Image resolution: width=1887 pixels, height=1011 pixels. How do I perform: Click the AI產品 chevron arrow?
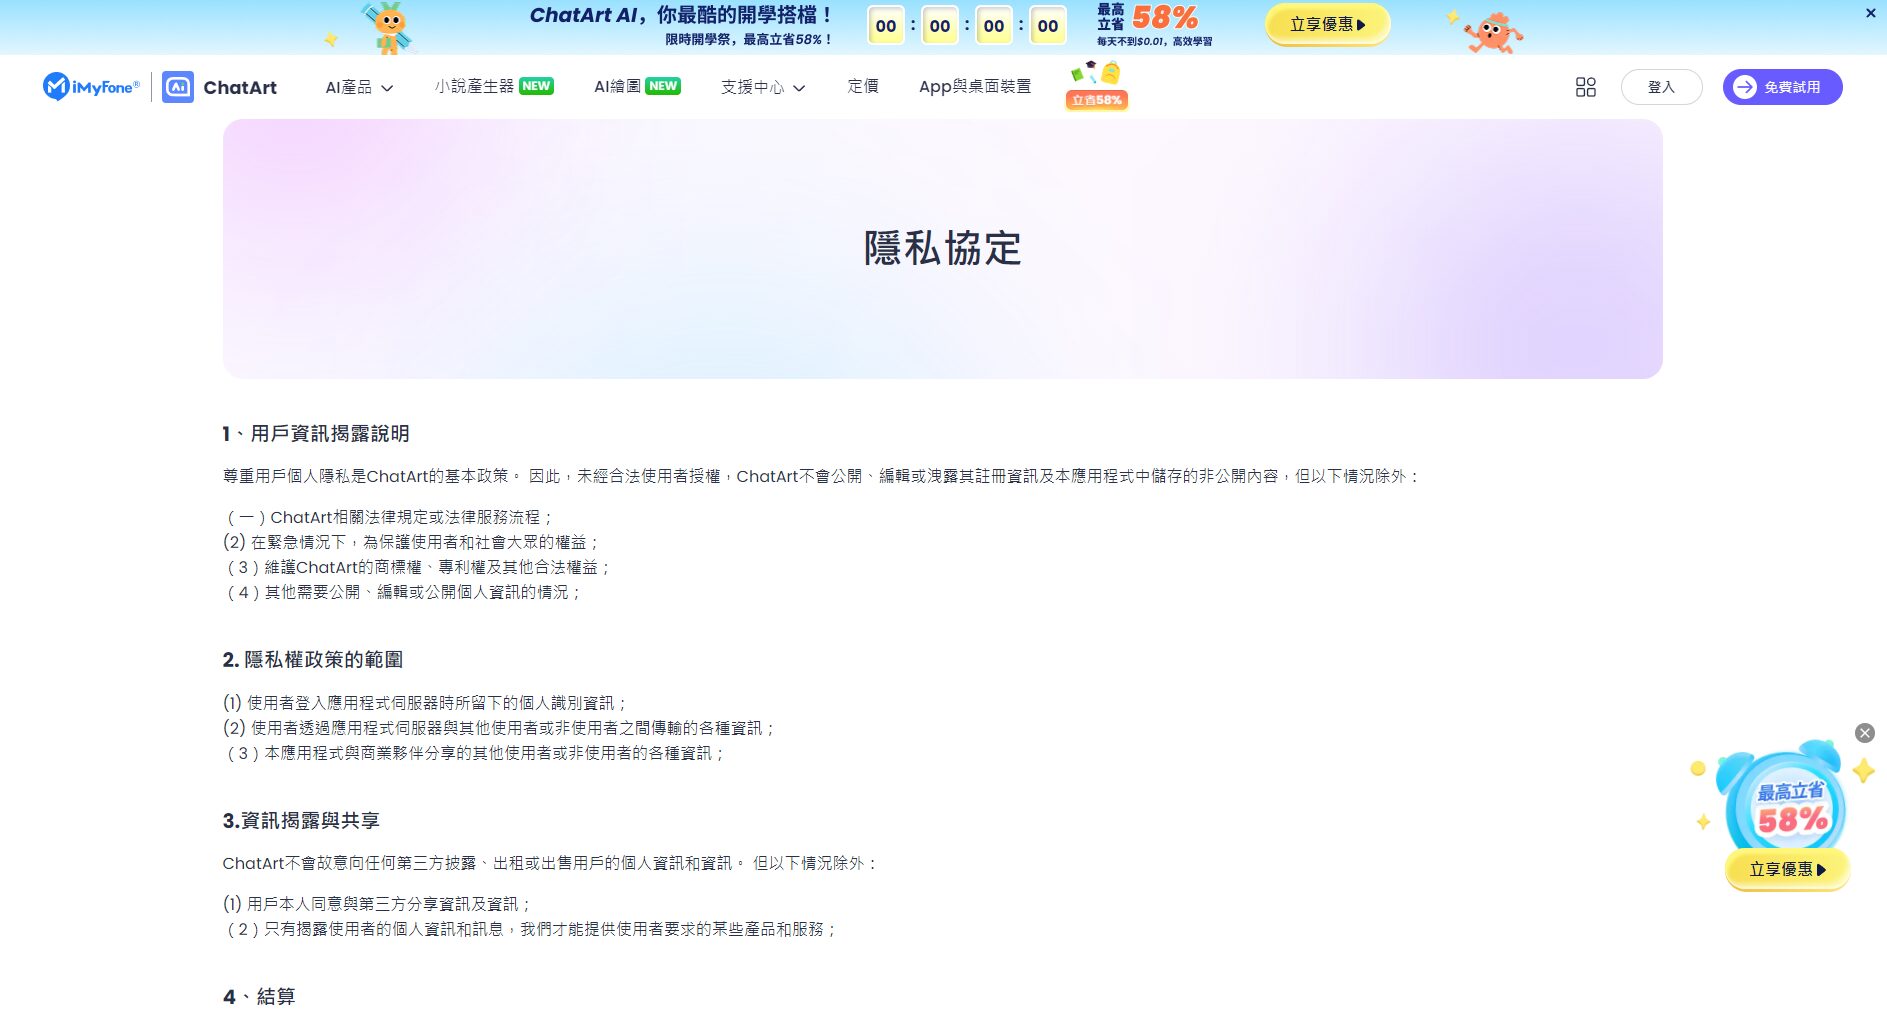click(x=387, y=88)
